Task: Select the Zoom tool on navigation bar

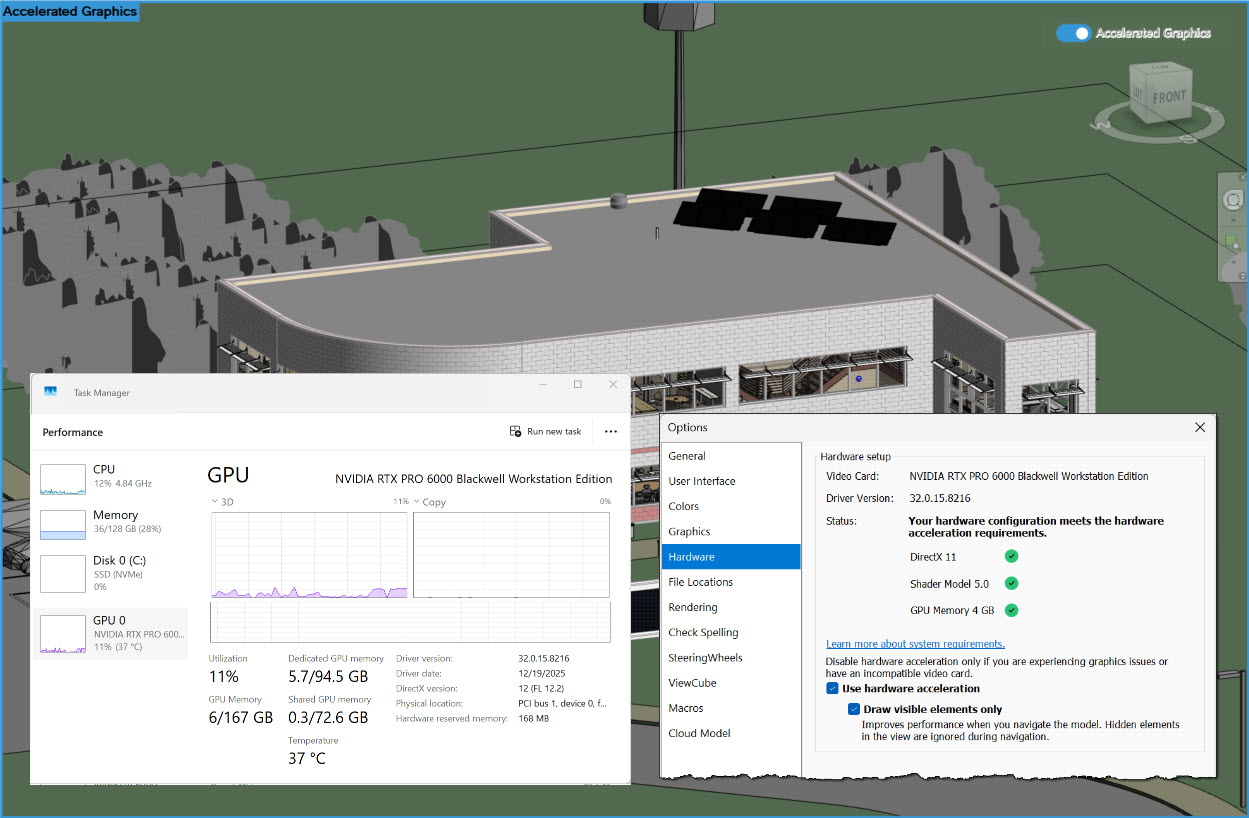Action: (1232, 242)
